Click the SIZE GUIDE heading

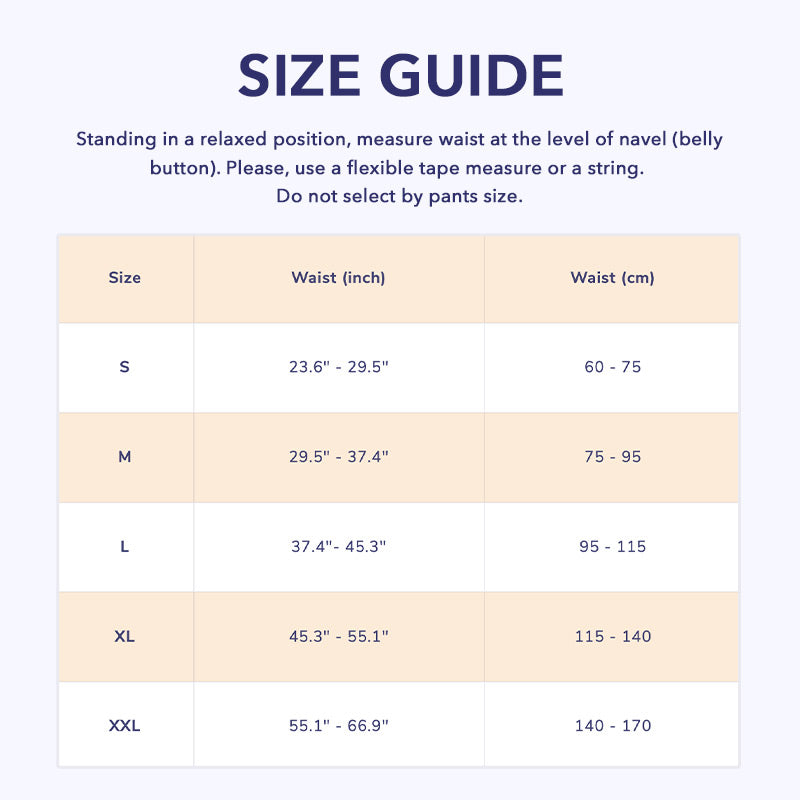pyautogui.click(x=400, y=75)
